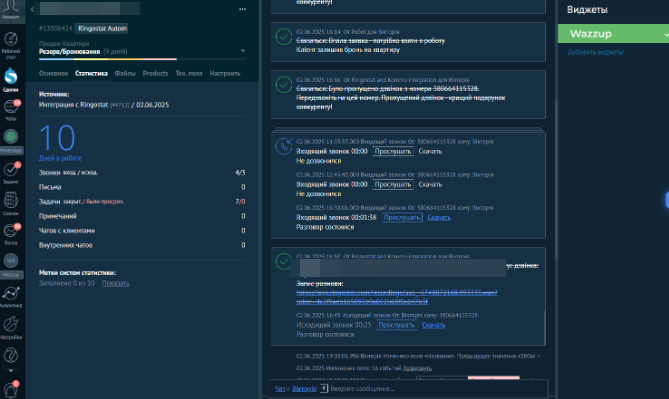Click Развернуть for the 16 events entry
The height and width of the screenshot is (399, 669).
pos(417,368)
